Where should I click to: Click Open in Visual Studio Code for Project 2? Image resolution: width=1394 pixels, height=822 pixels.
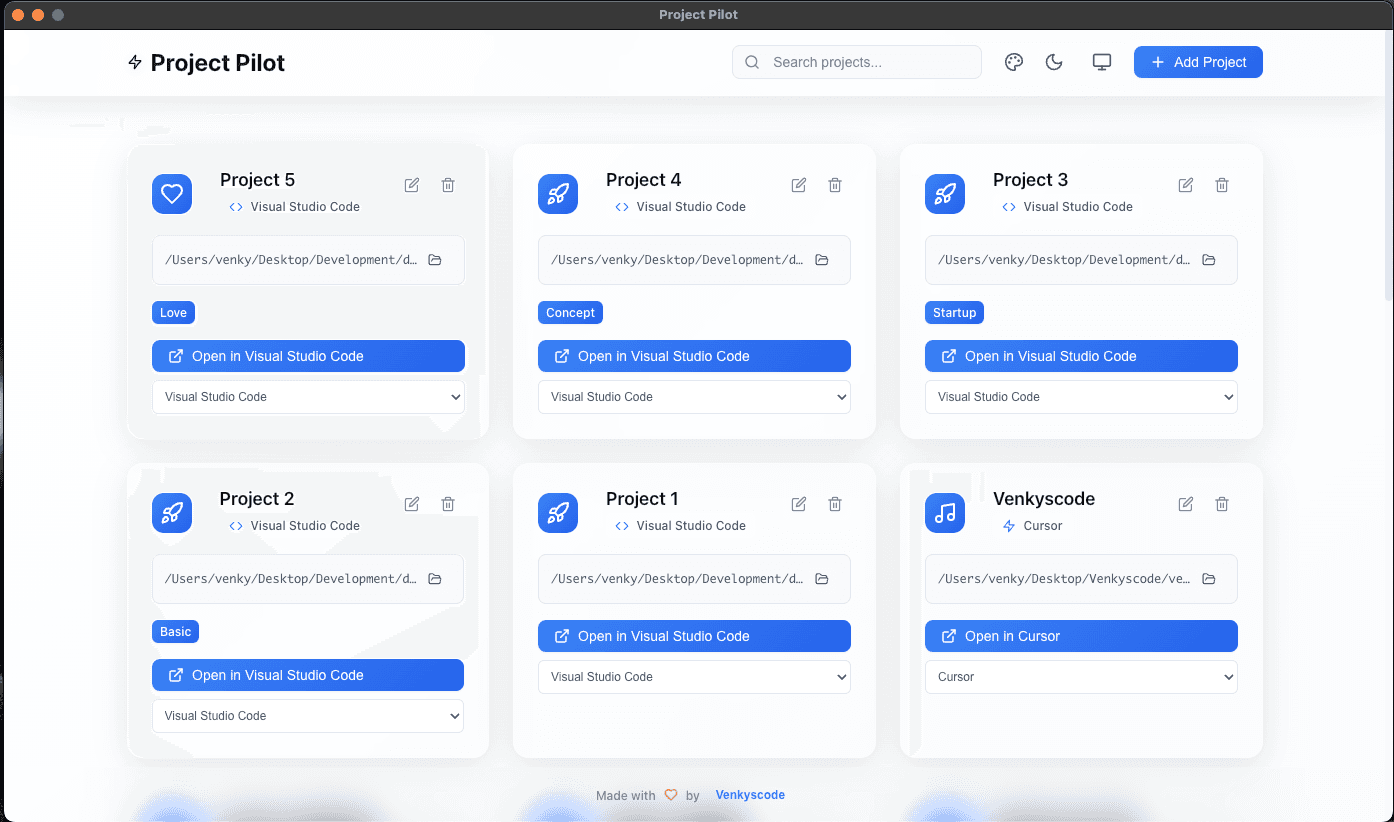click(308, 675)
